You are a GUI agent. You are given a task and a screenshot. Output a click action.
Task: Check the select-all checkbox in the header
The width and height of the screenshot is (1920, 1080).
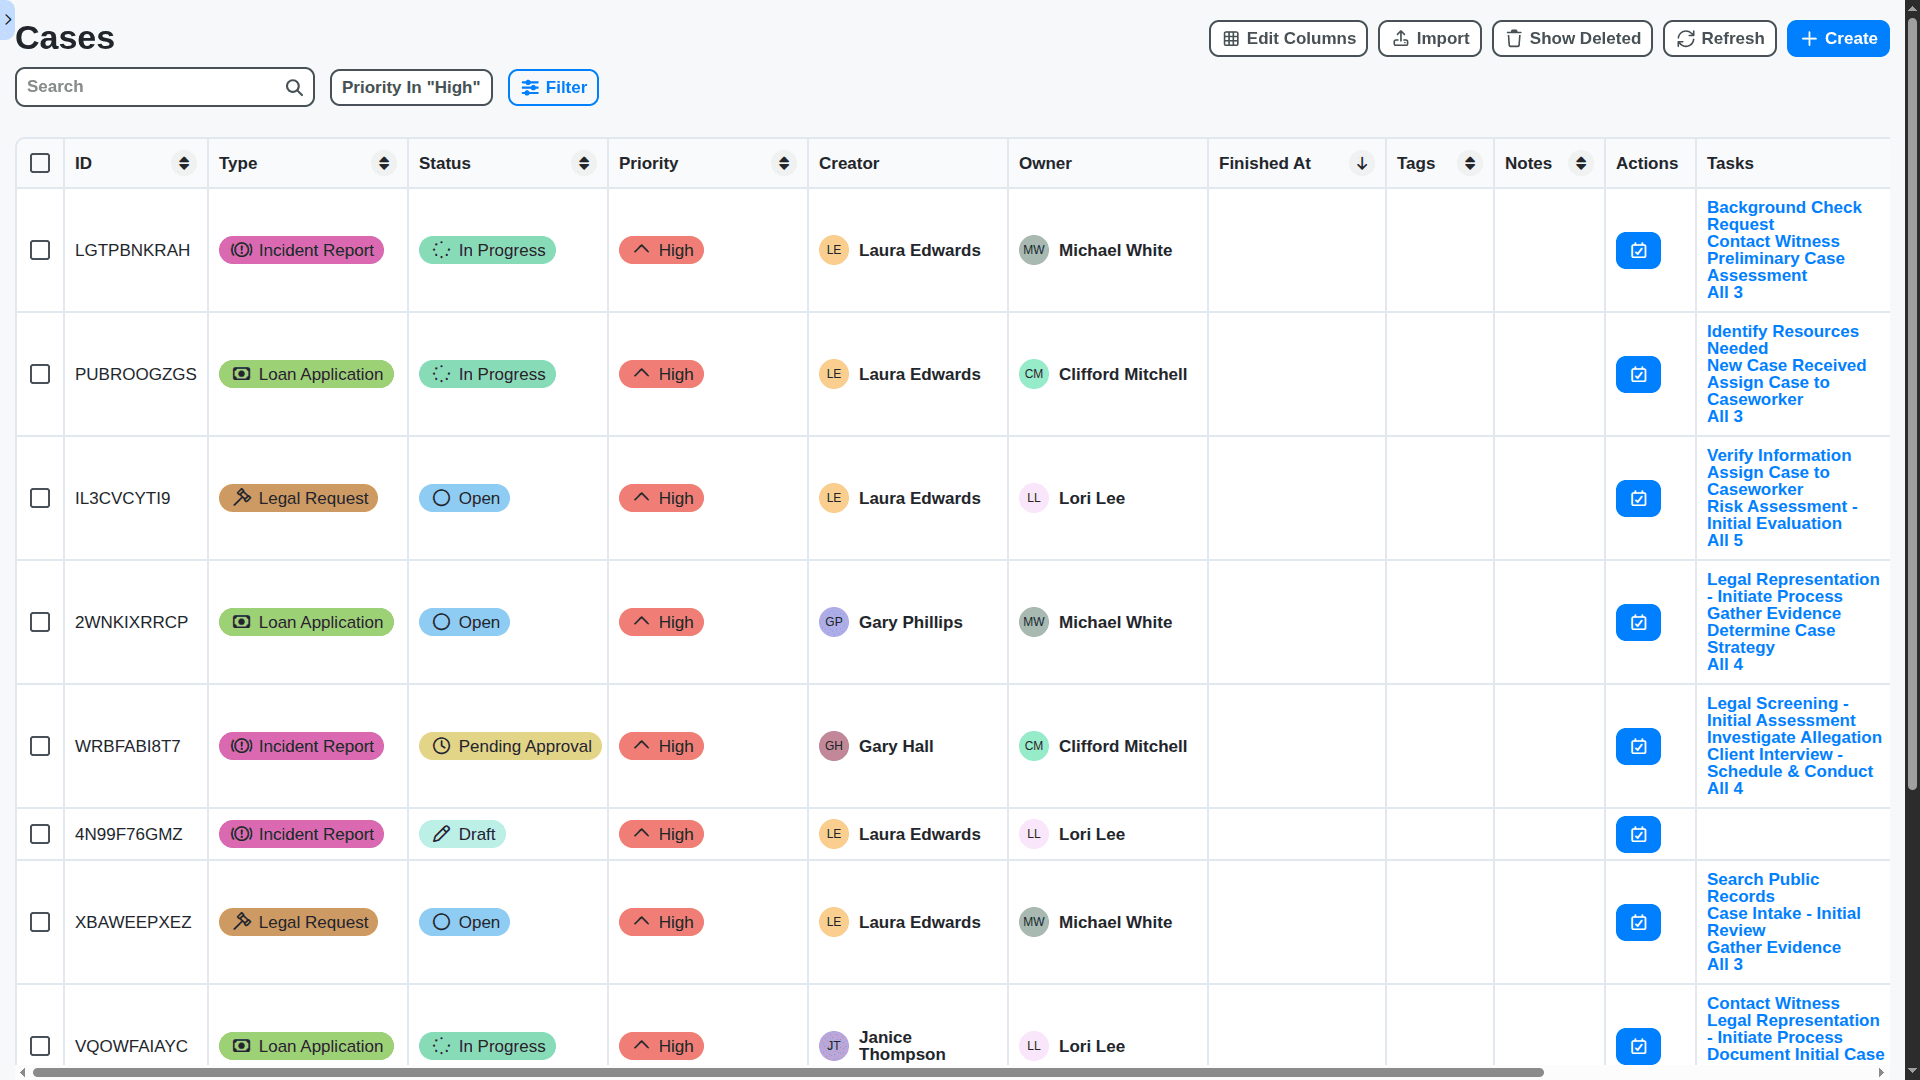(40, 163)
